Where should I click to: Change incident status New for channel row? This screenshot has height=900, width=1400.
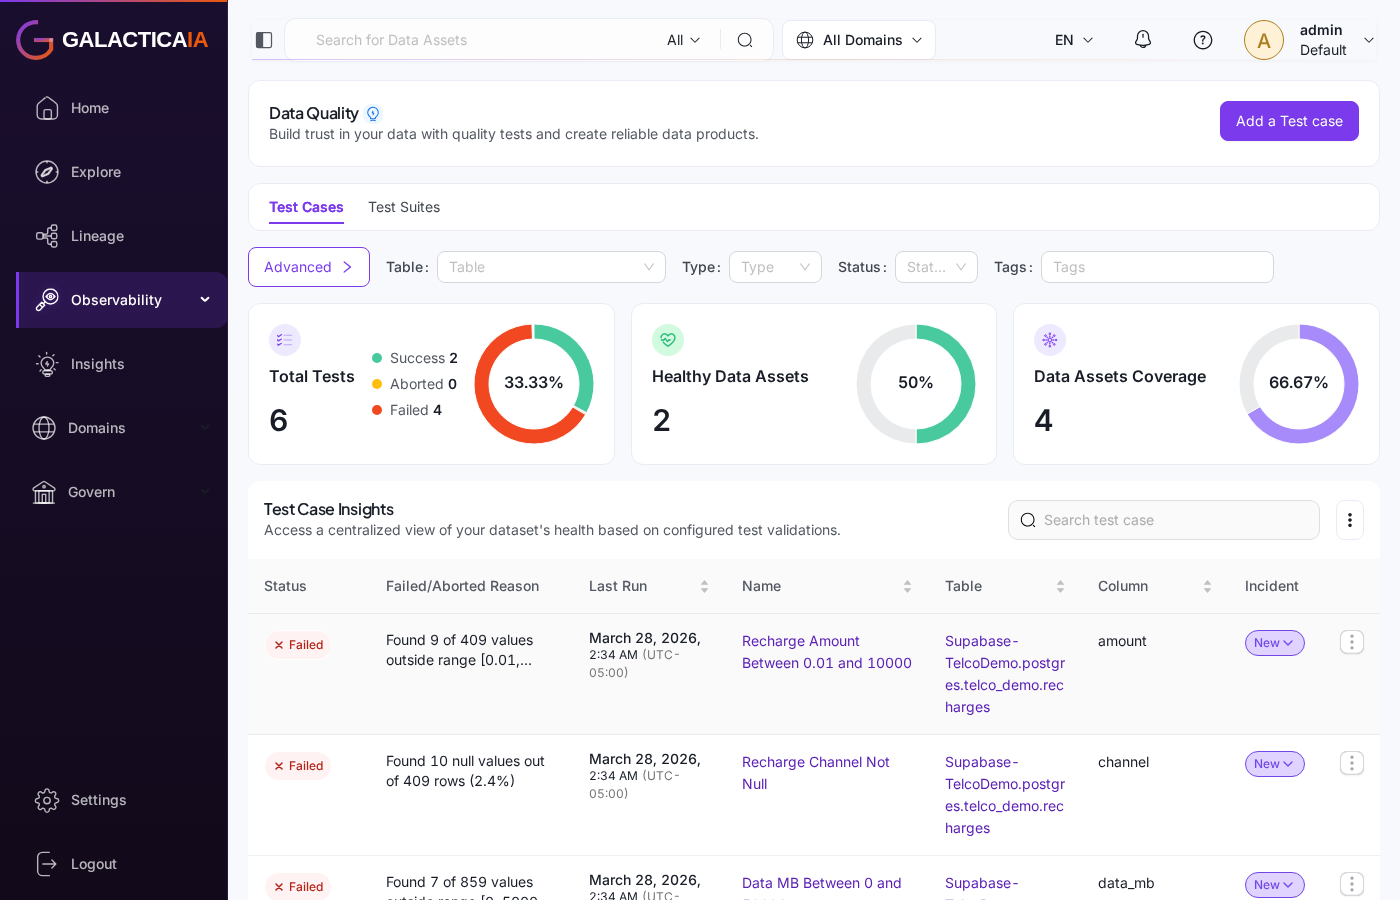click(x=1274, y=764)
